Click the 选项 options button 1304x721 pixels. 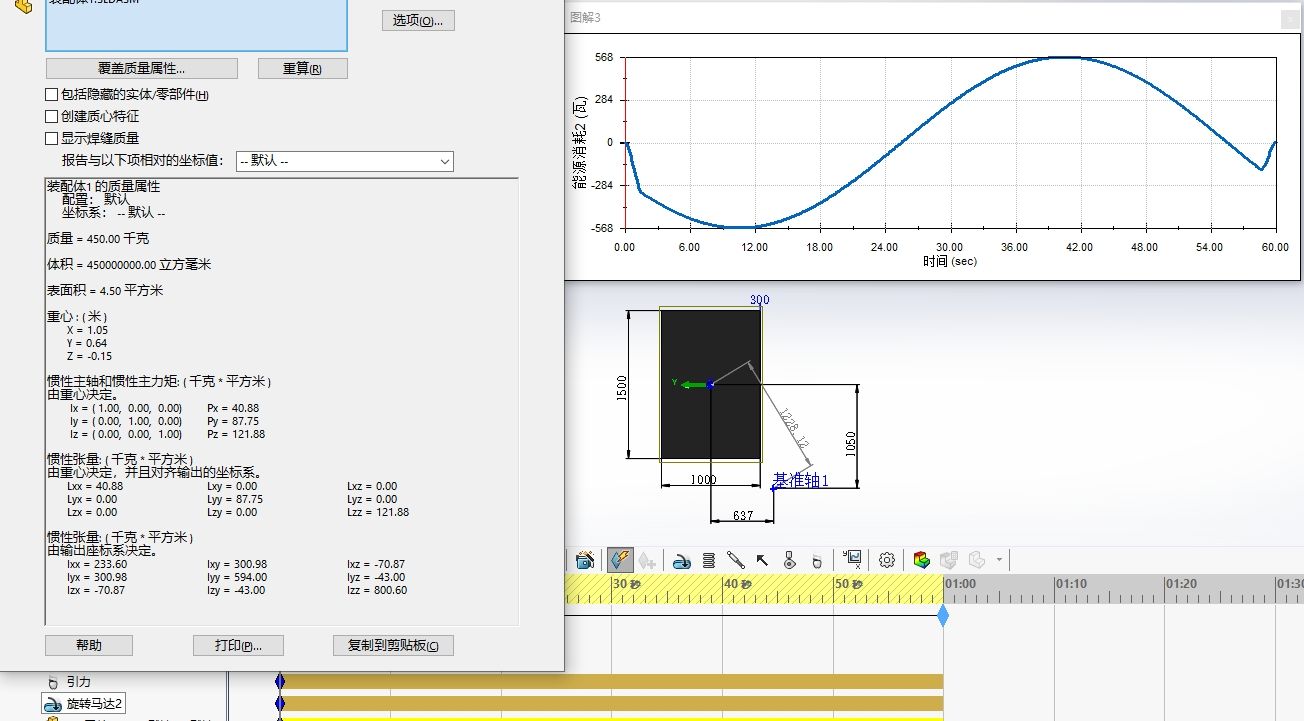tap(418, 20)
